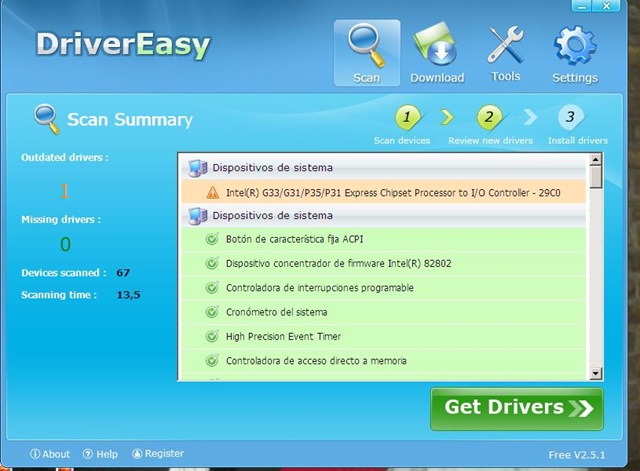
Task: Click step 3 Install drivers circle
Action: point(570,118)
